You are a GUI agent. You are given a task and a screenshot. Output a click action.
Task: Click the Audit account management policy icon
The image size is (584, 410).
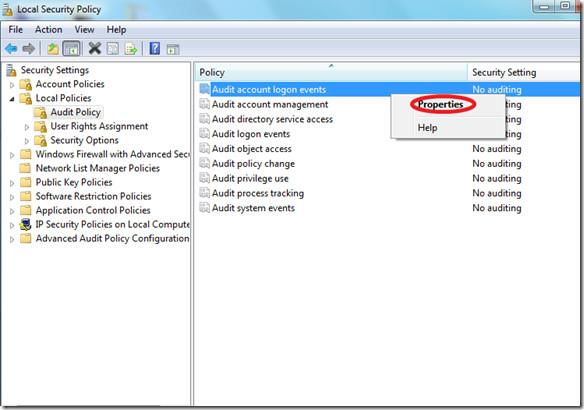click(x=204, y=104)
